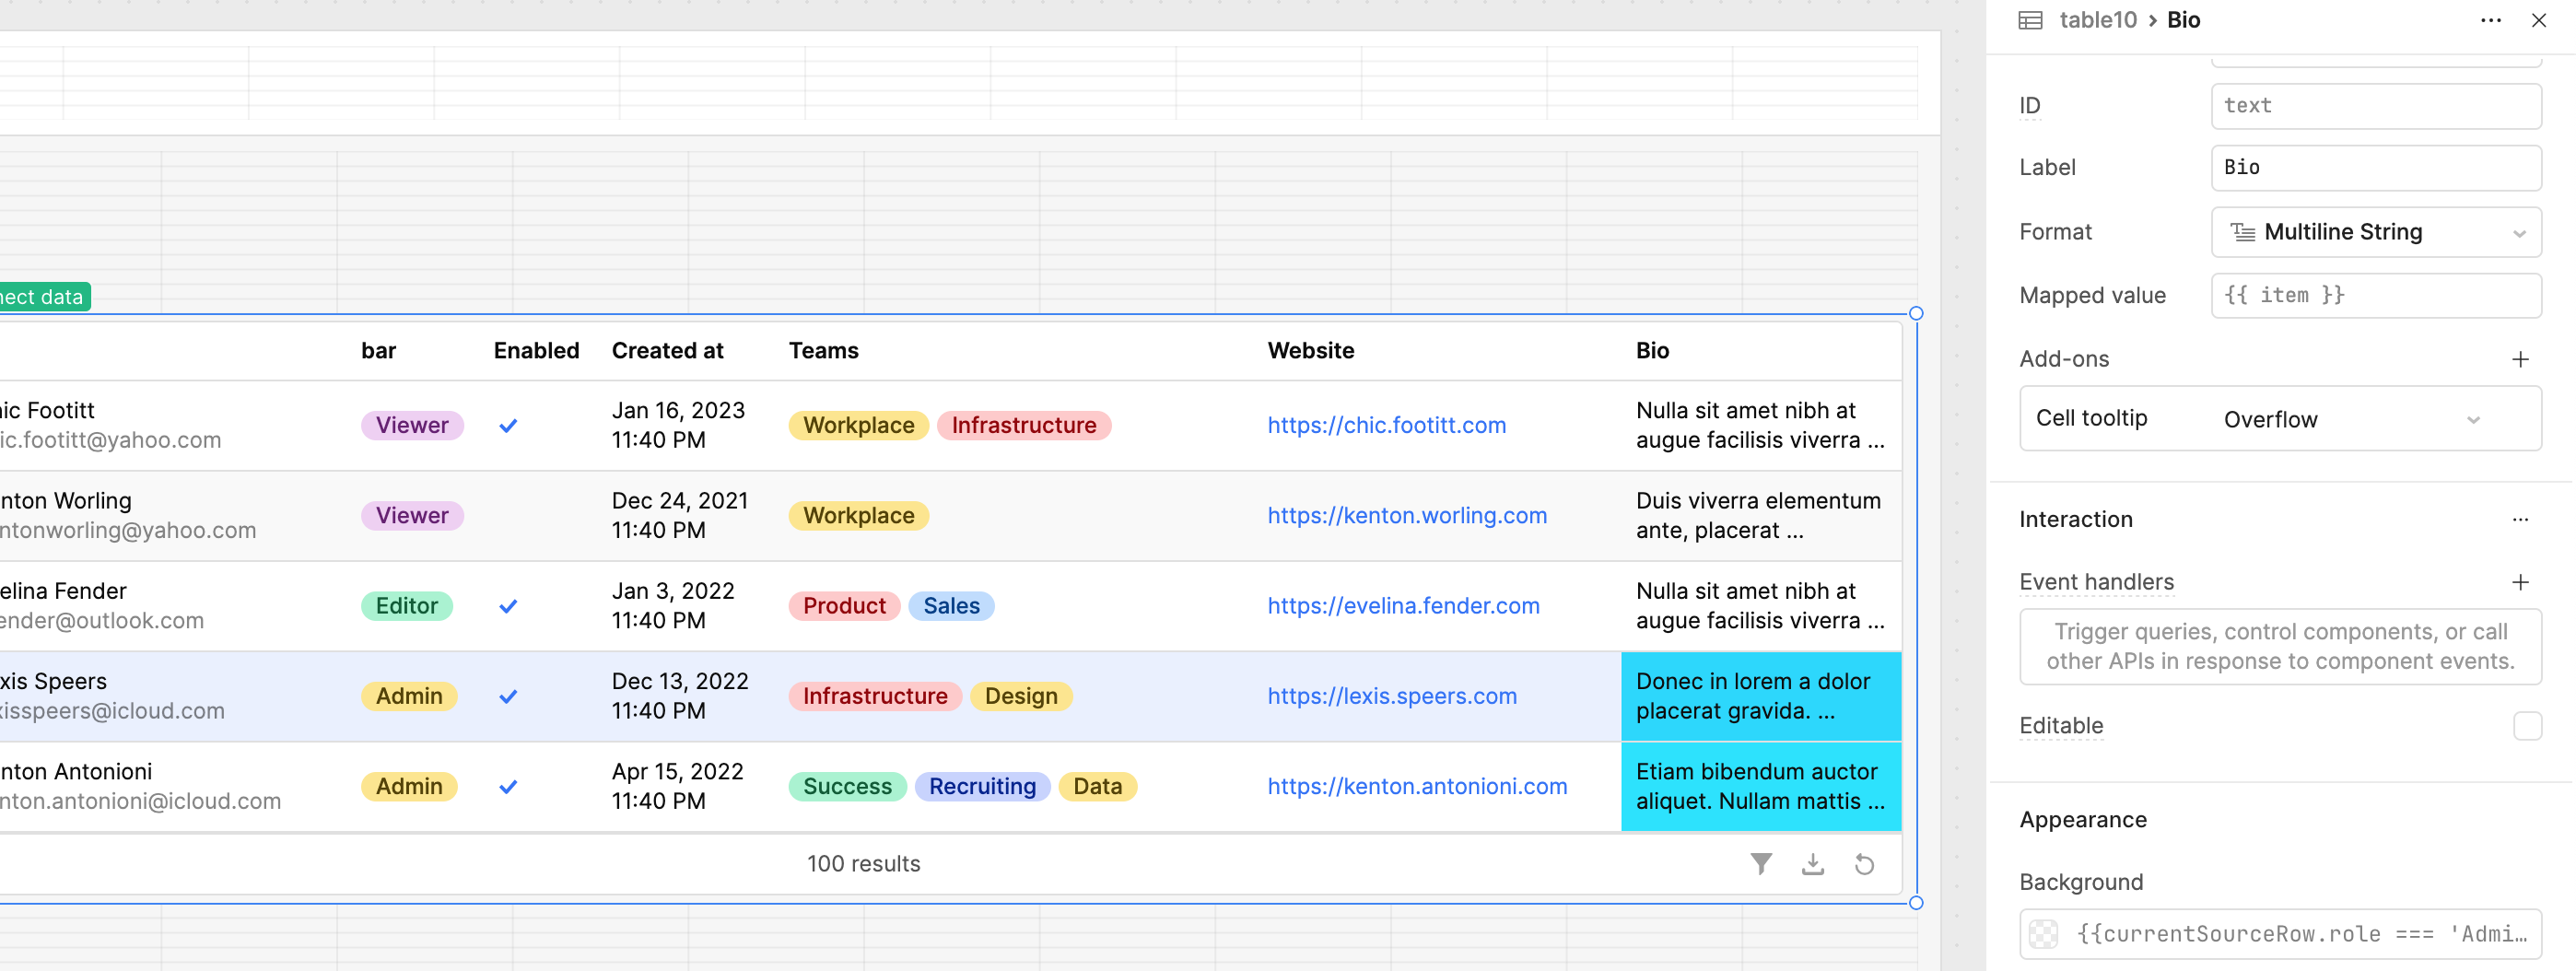Toggle the Editable checkbox

(2527, 725)
